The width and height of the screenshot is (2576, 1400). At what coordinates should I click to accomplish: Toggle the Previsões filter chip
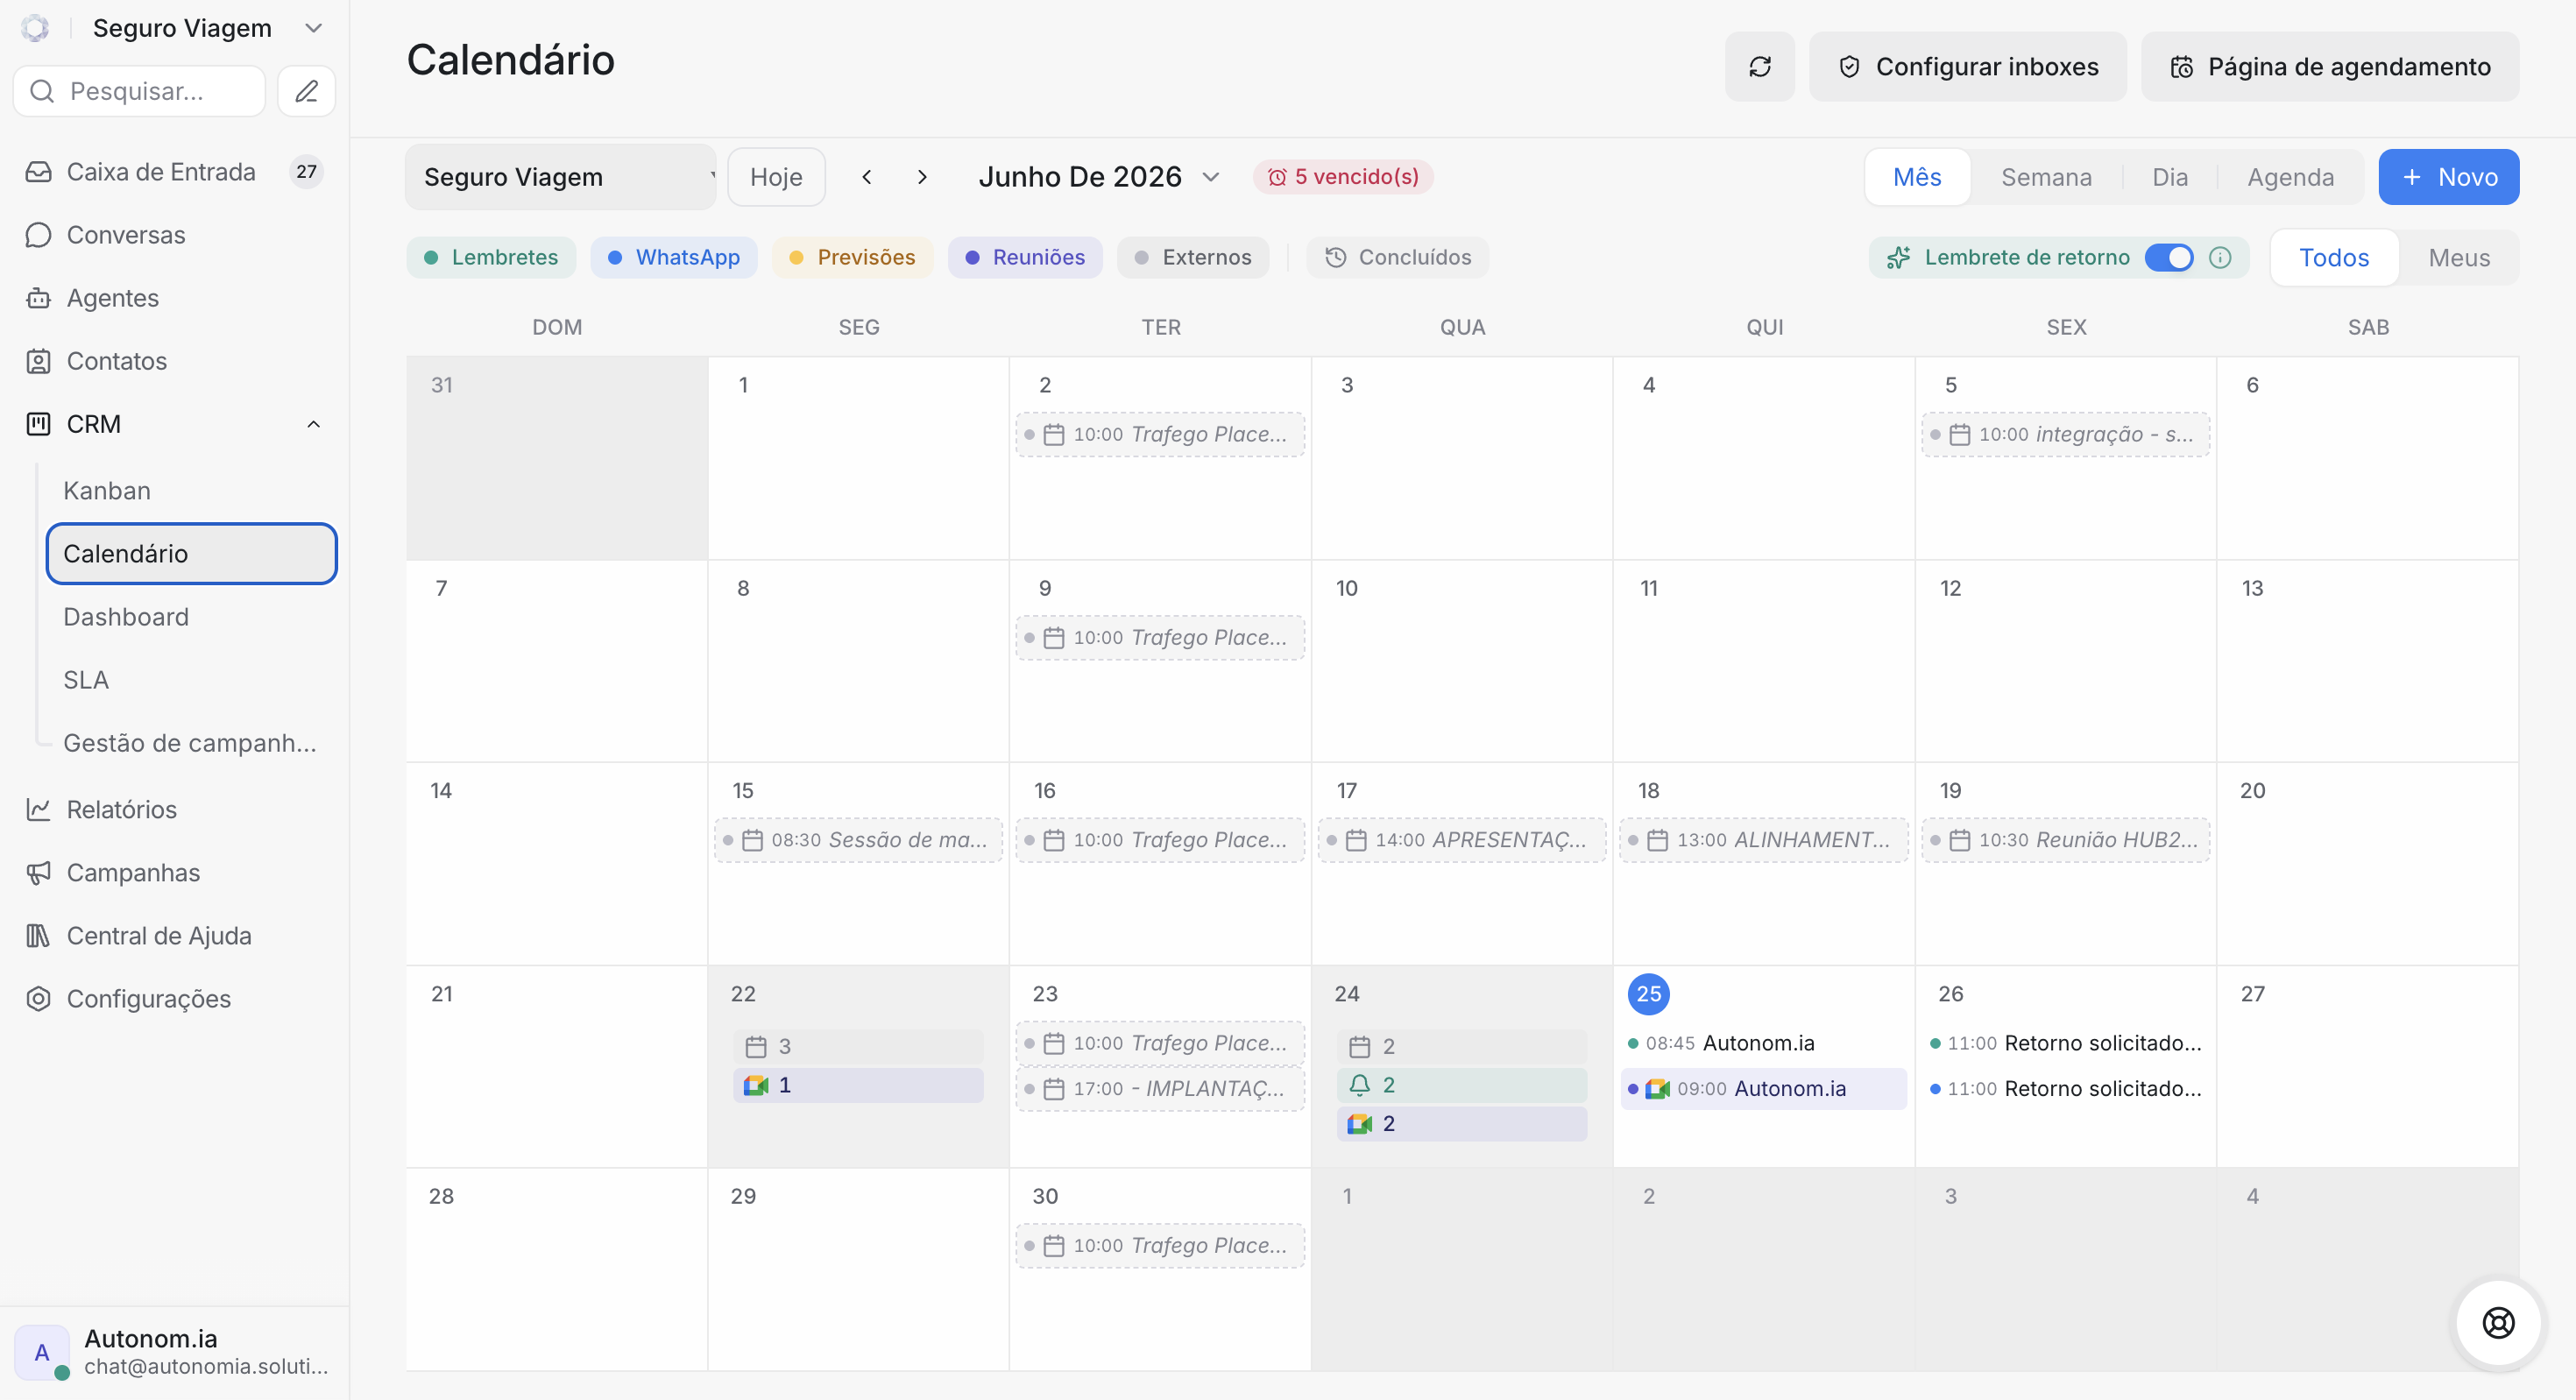click(x=852, y=257)
